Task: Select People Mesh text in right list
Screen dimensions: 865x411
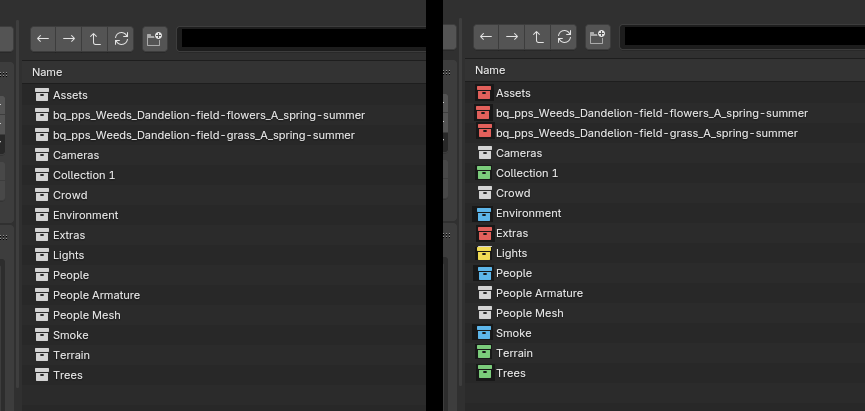Action: [530, 313]
